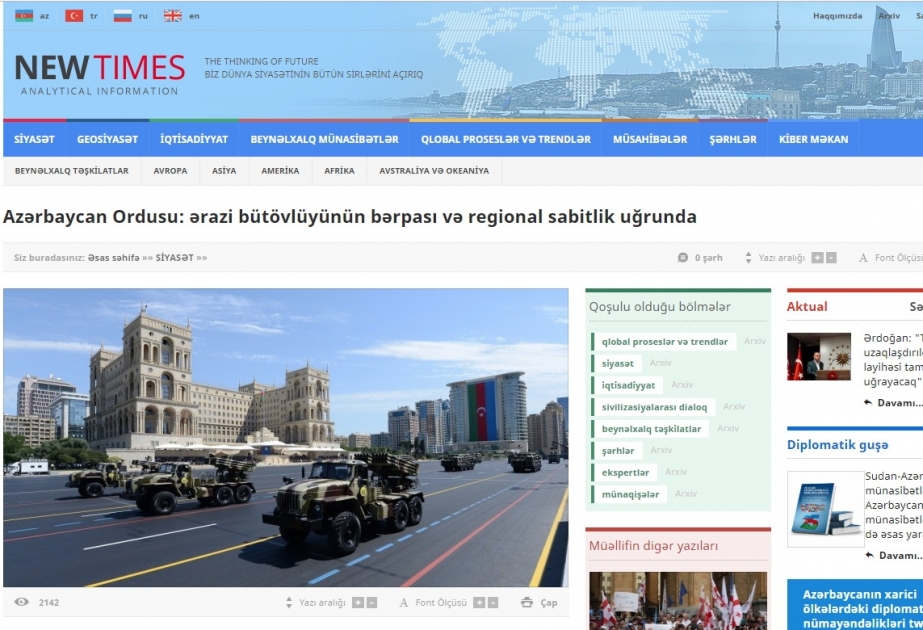Select the ASİYA submenu item
The image size is (923, 630).
coord(224,171)
